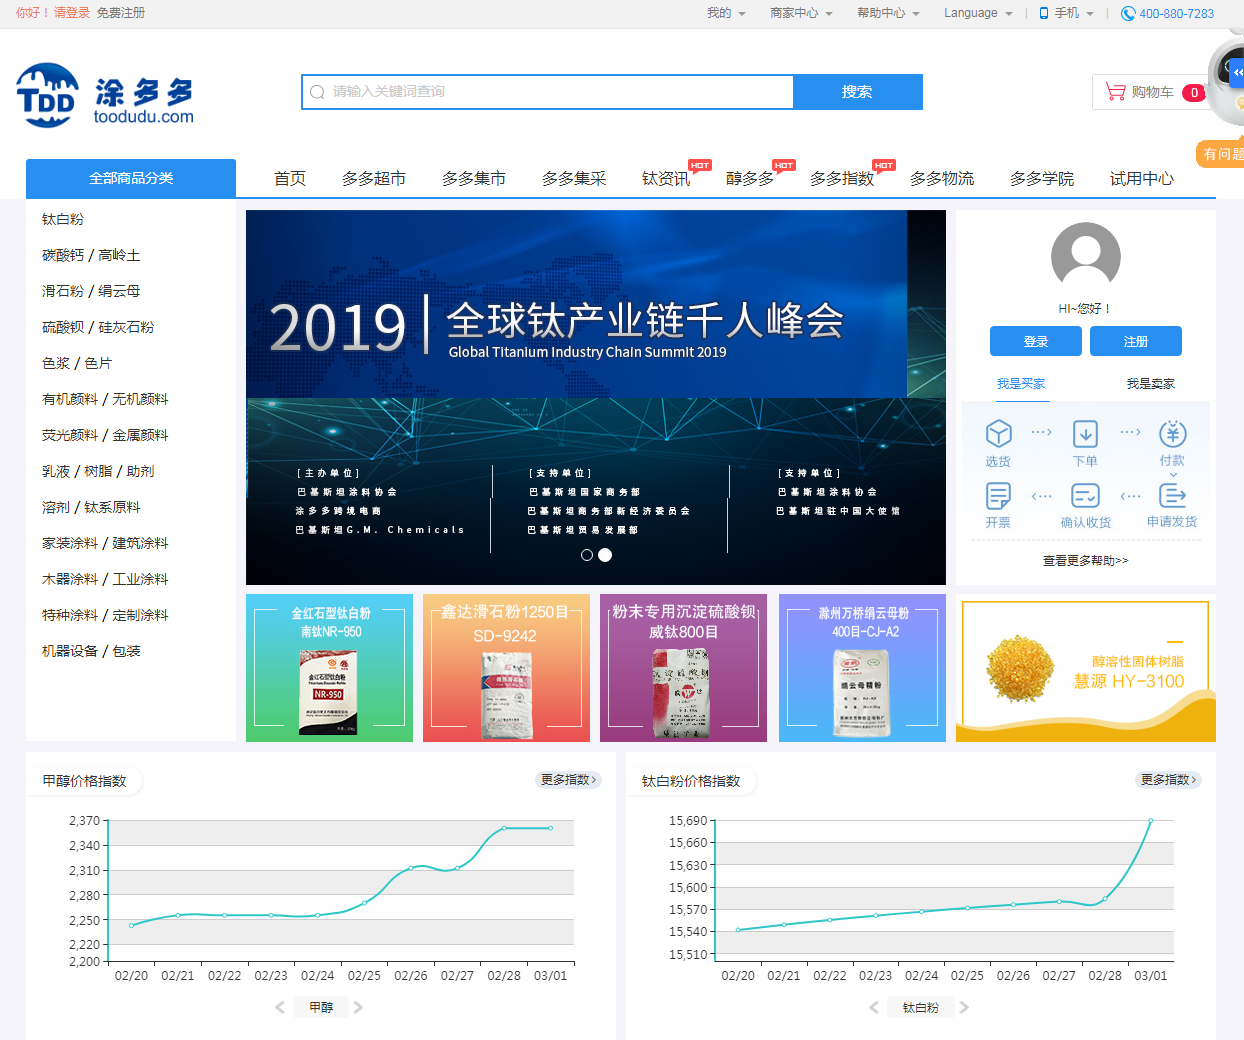Viewport: 1244px width, 1040px height.
Task: Click the phone hotline icon
Action: point(1128,13)
